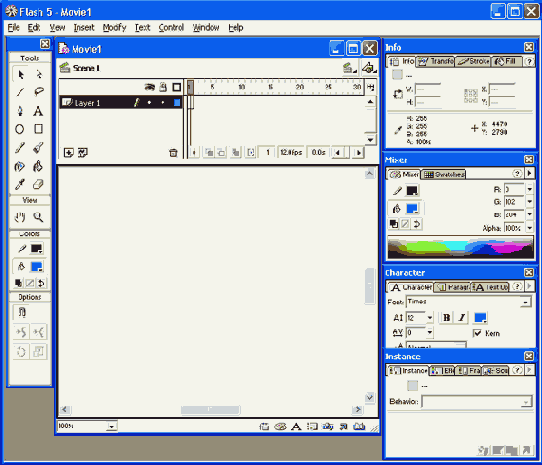Toggle lock all layers padlock icon
Image resolution: width=542 pixels, height=465 pixels.
[x=163, y=87]
